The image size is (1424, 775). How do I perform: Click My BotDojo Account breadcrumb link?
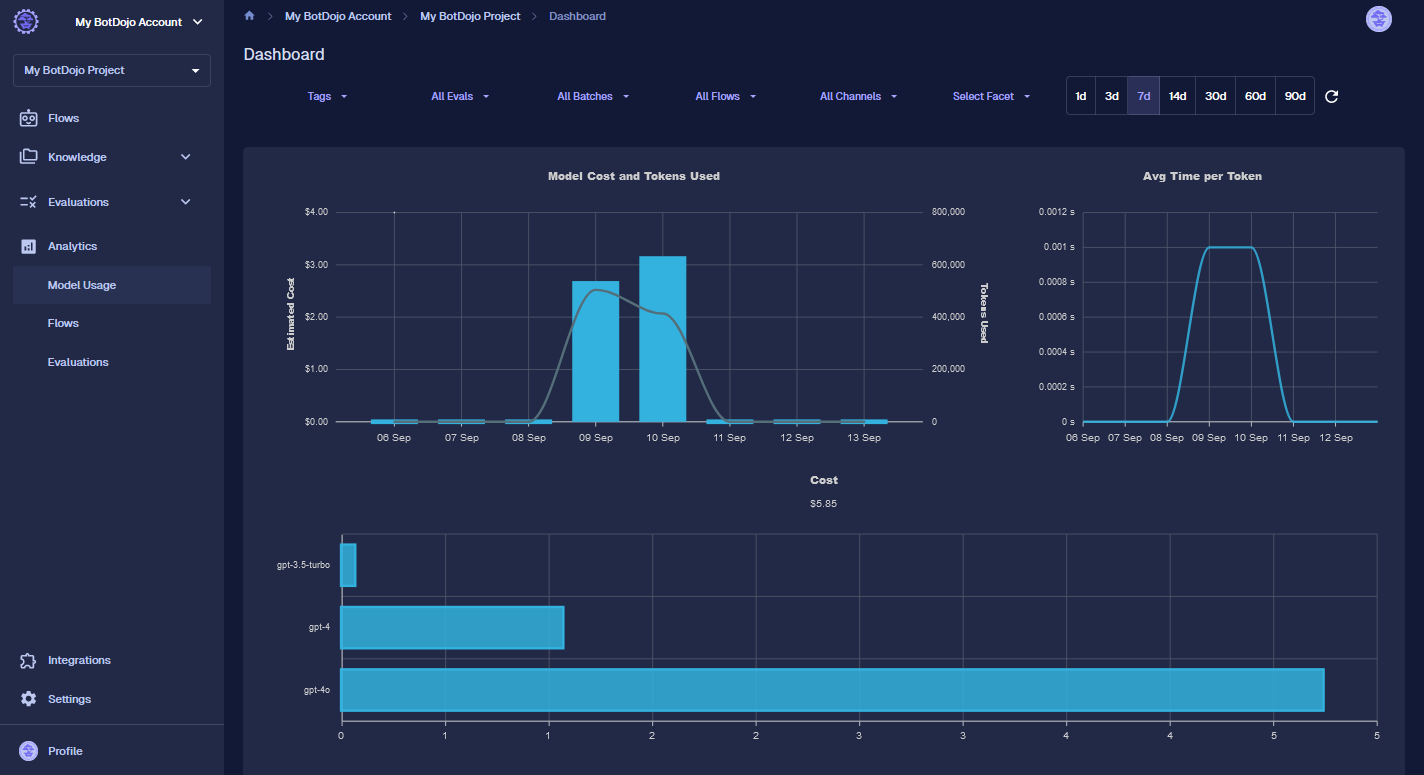(x=338, y=16)
